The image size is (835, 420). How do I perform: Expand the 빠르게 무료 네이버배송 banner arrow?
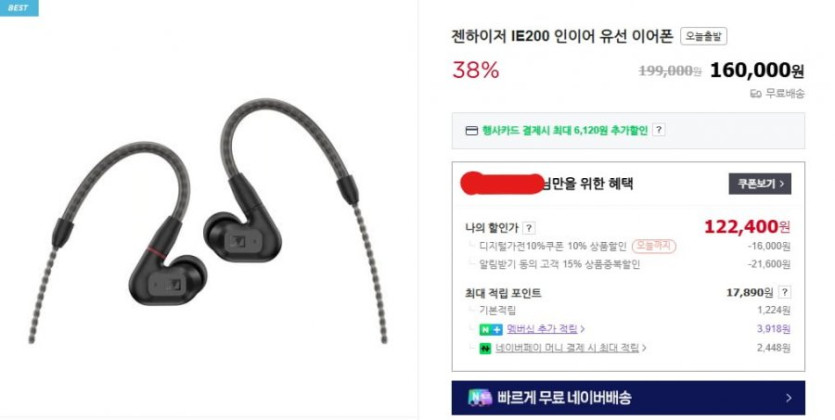pos(789,398)
